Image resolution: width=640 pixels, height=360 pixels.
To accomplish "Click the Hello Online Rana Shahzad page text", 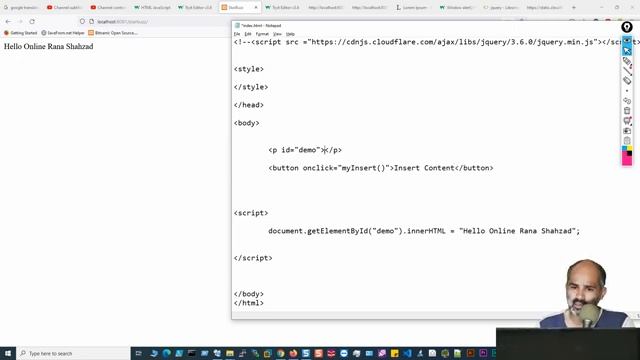I will pos(49,47).
